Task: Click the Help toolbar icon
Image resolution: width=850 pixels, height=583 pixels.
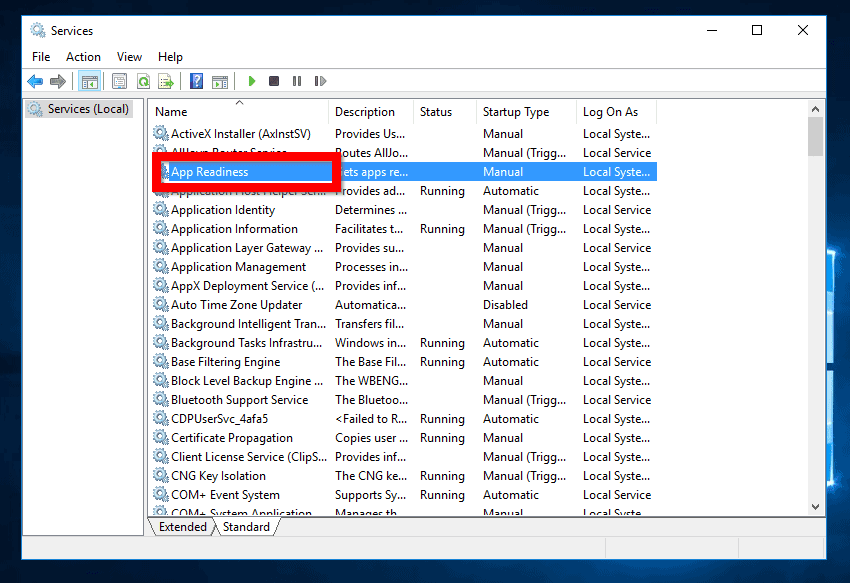Action: tap(196, 81)
